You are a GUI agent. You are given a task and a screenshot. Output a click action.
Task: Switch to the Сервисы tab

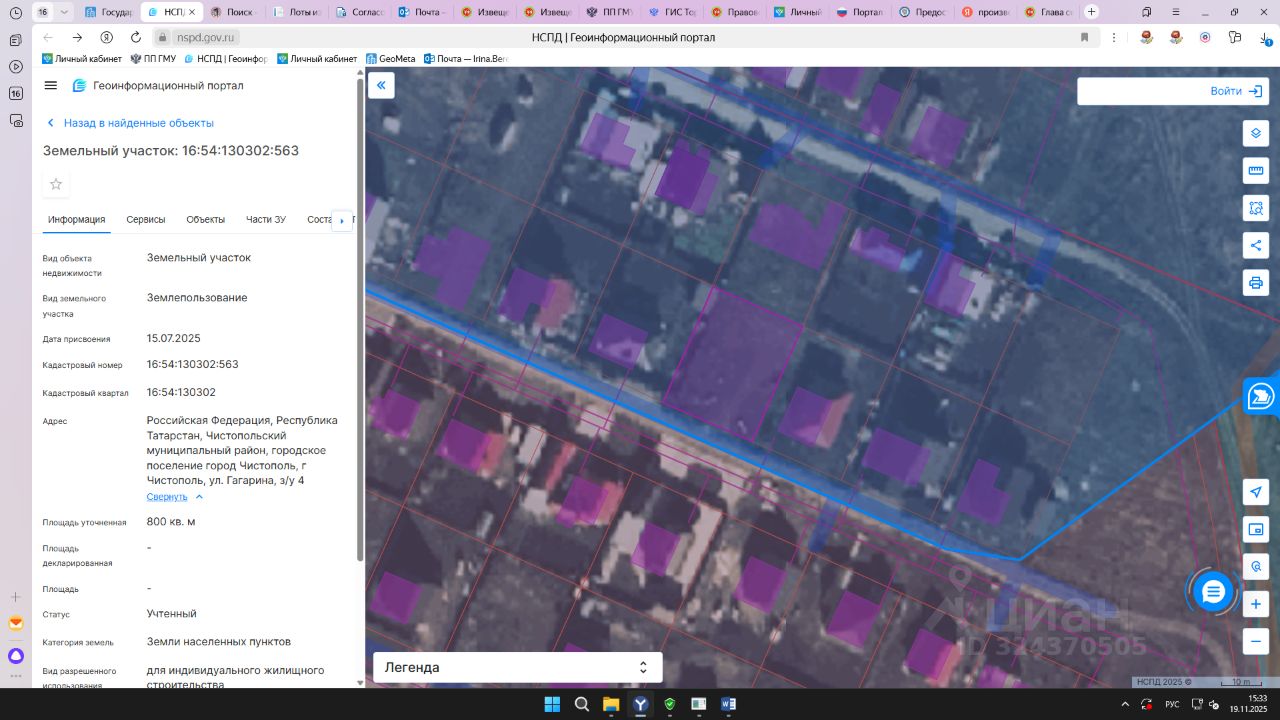[146, 220]
